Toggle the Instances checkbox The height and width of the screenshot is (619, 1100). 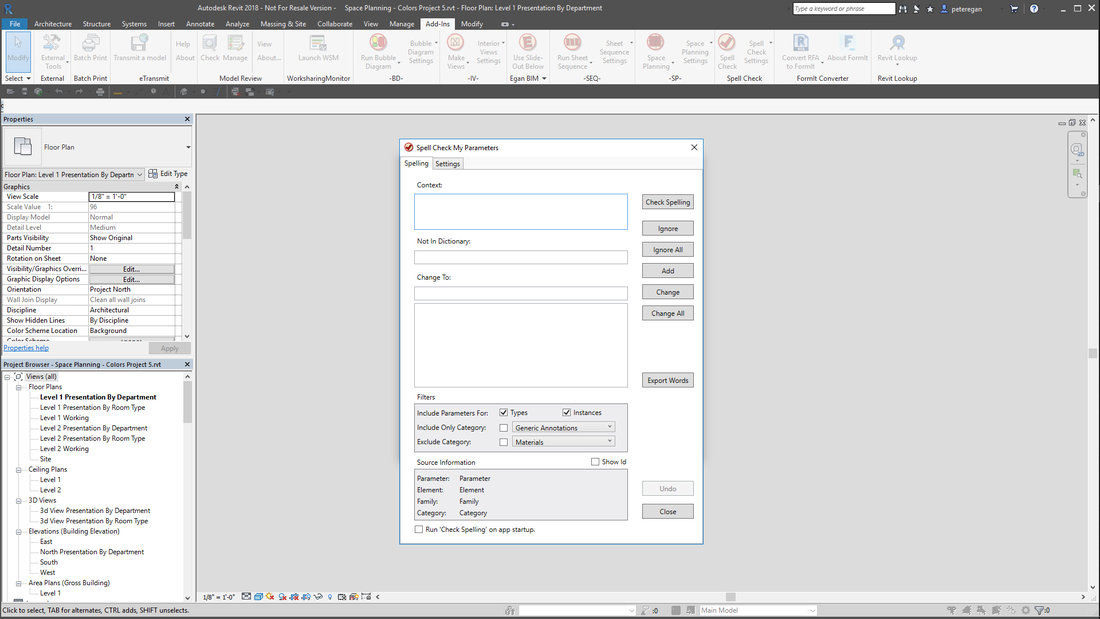pyautogui.click(x=567, y=412)
